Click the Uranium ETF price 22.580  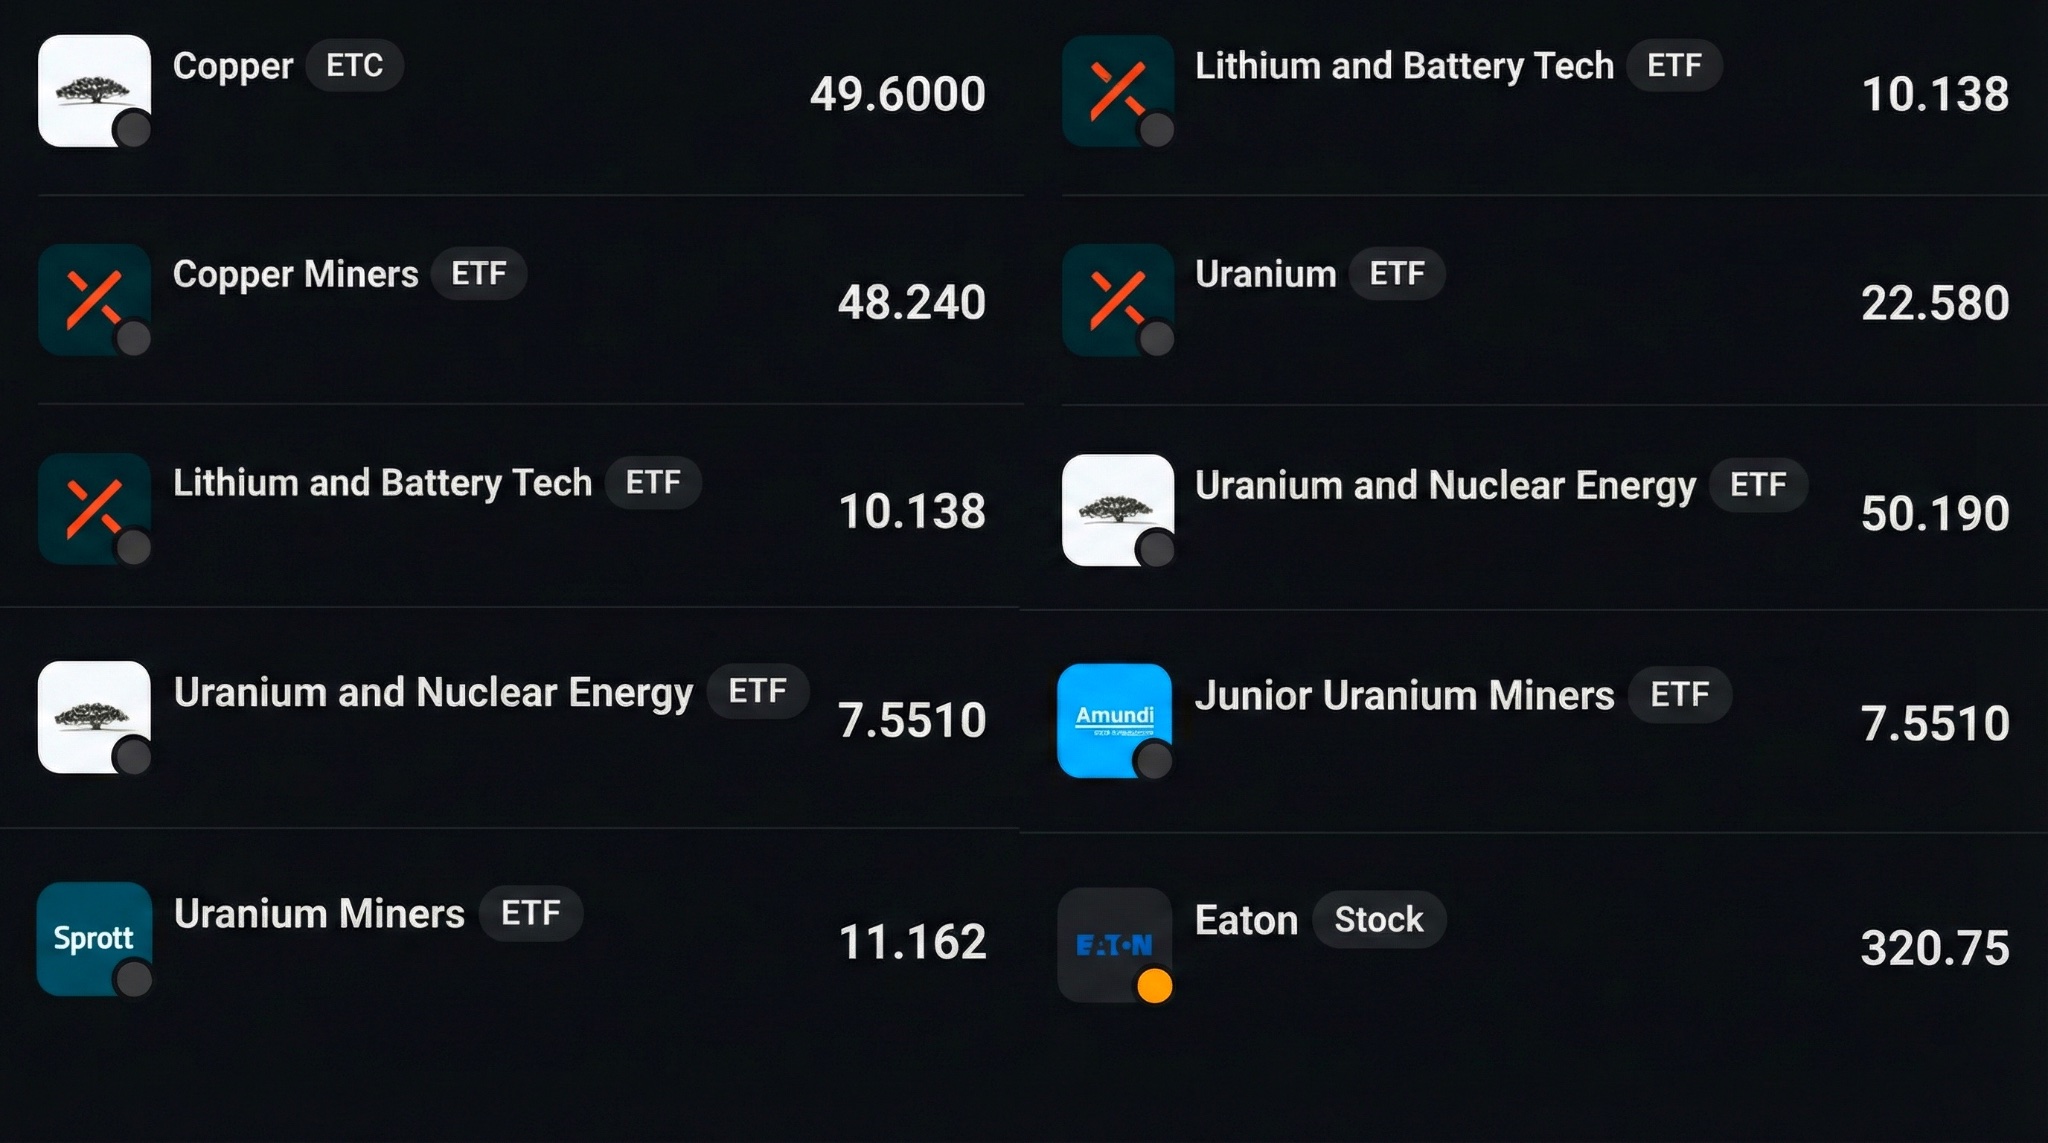pyautogui.click(x=1934, y=303)
